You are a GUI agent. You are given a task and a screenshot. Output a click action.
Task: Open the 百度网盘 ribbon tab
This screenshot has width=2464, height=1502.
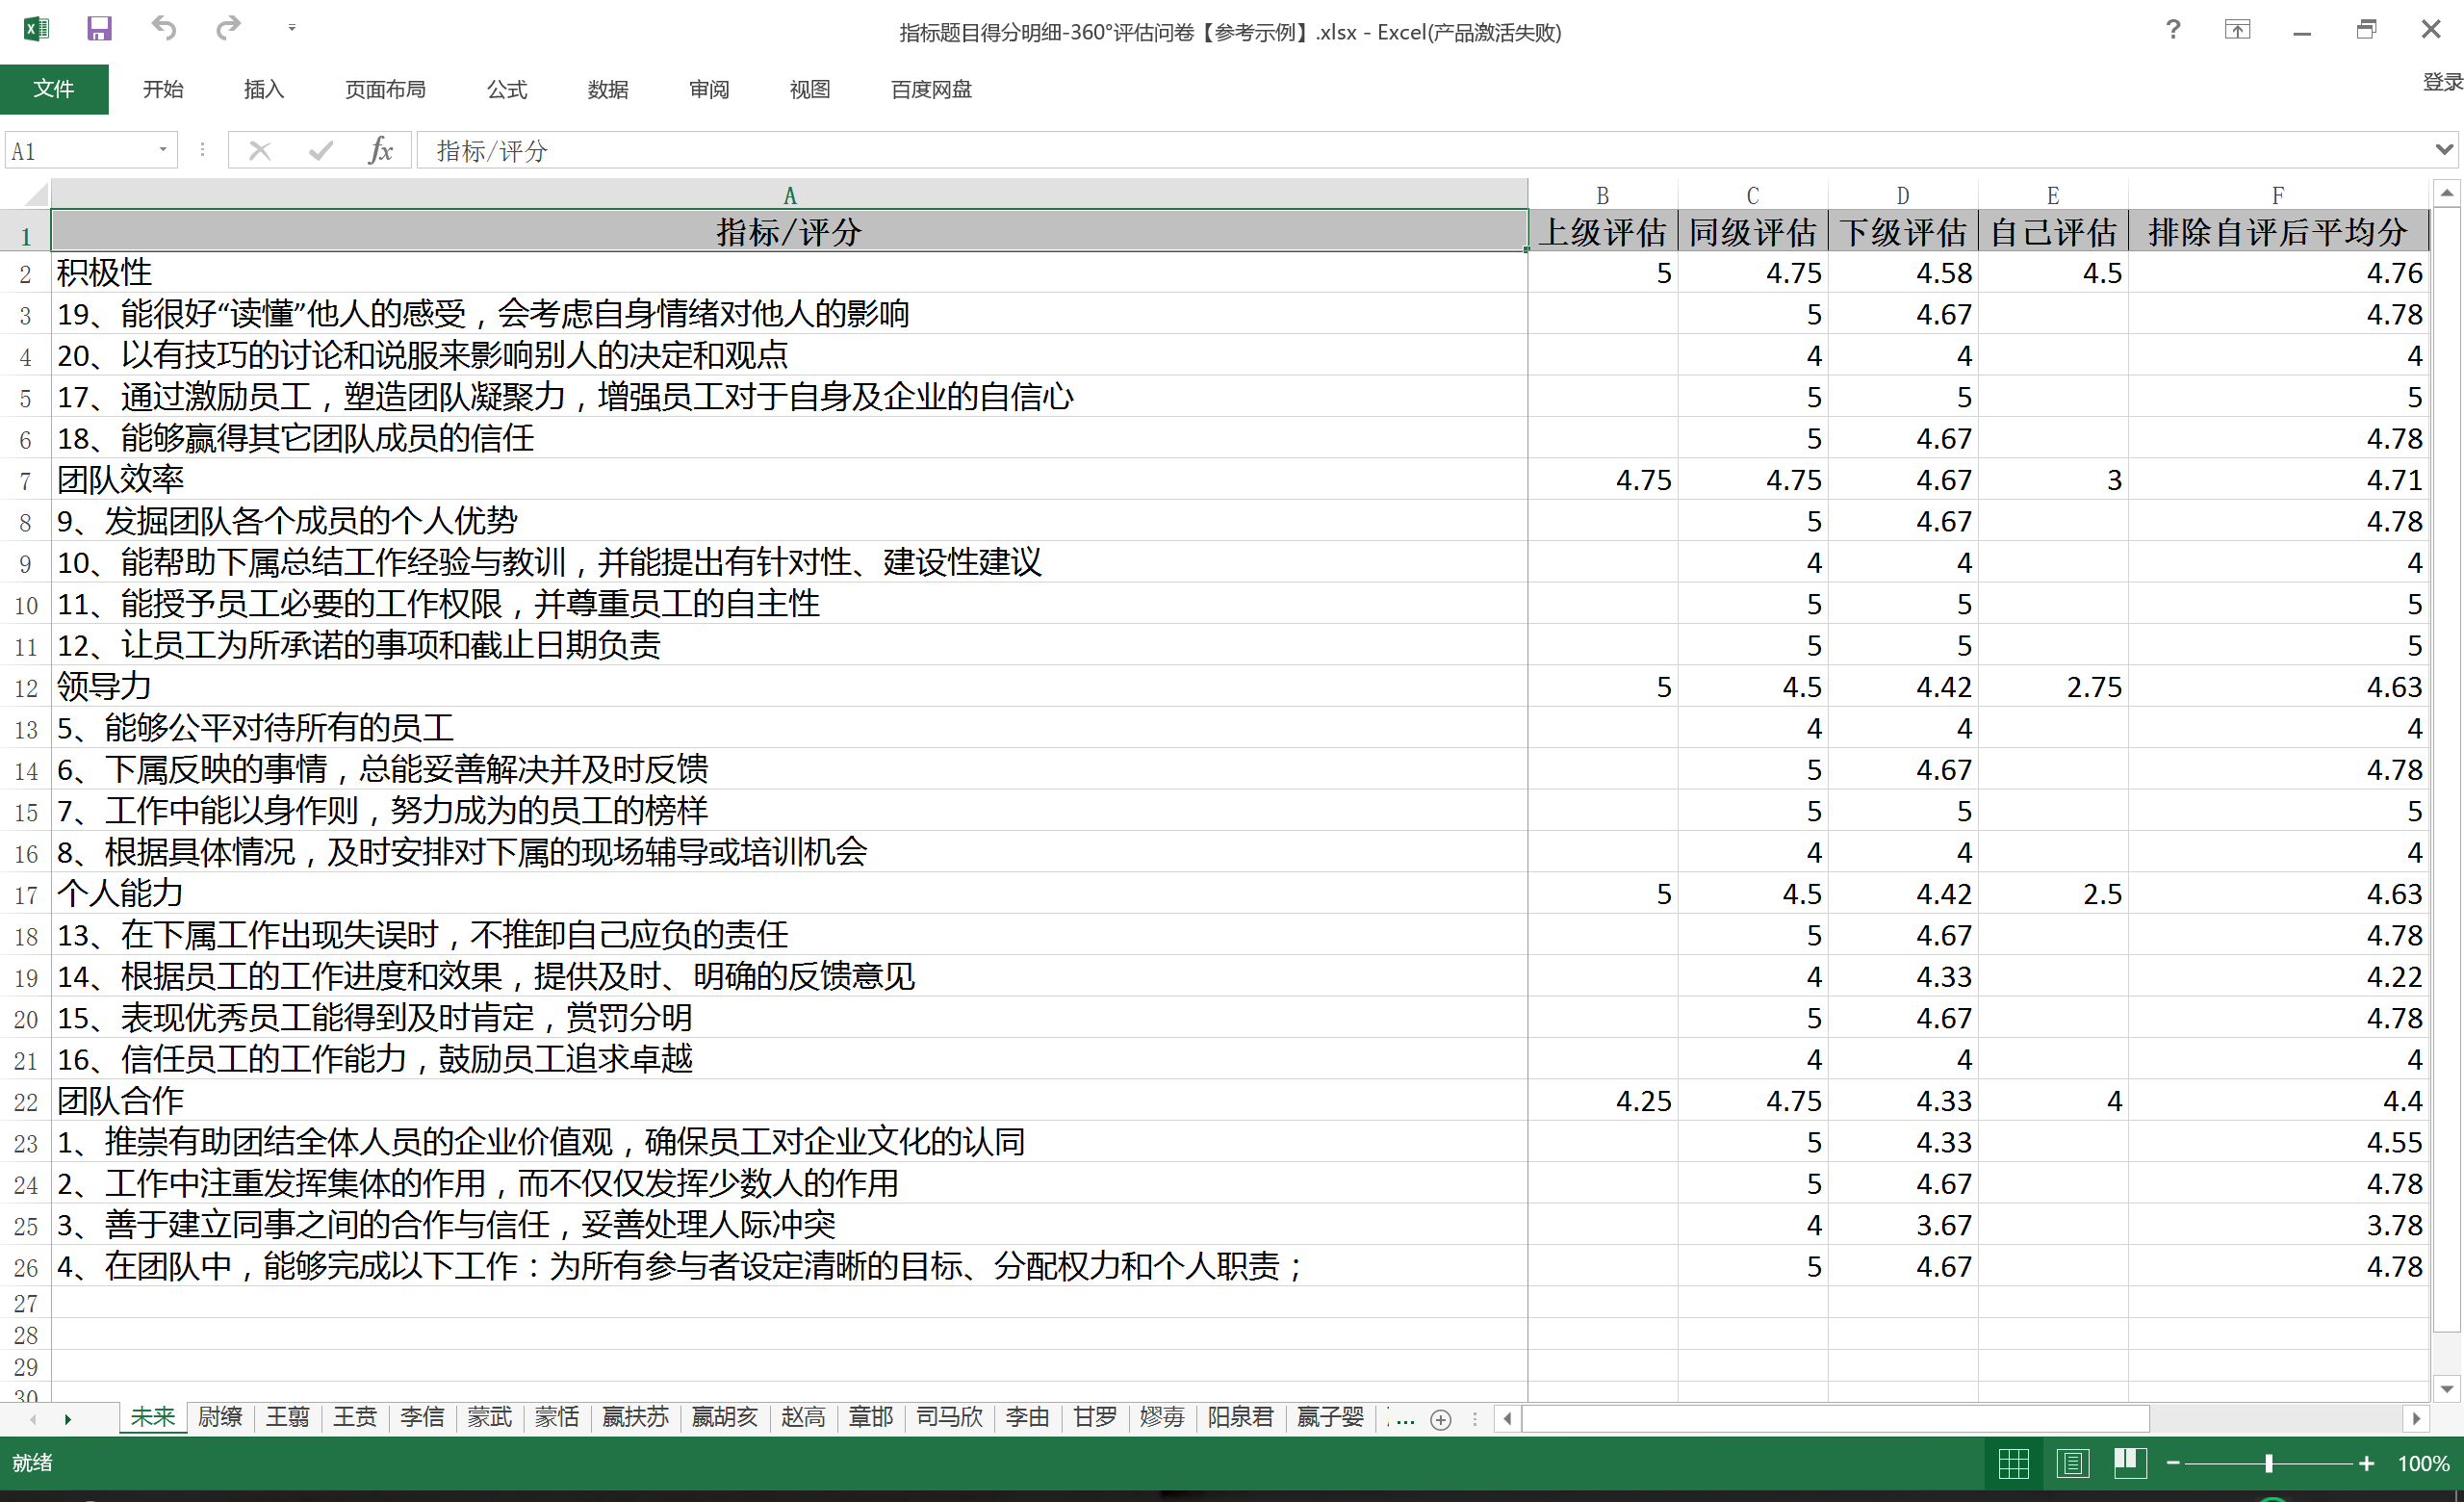(931, 89)
